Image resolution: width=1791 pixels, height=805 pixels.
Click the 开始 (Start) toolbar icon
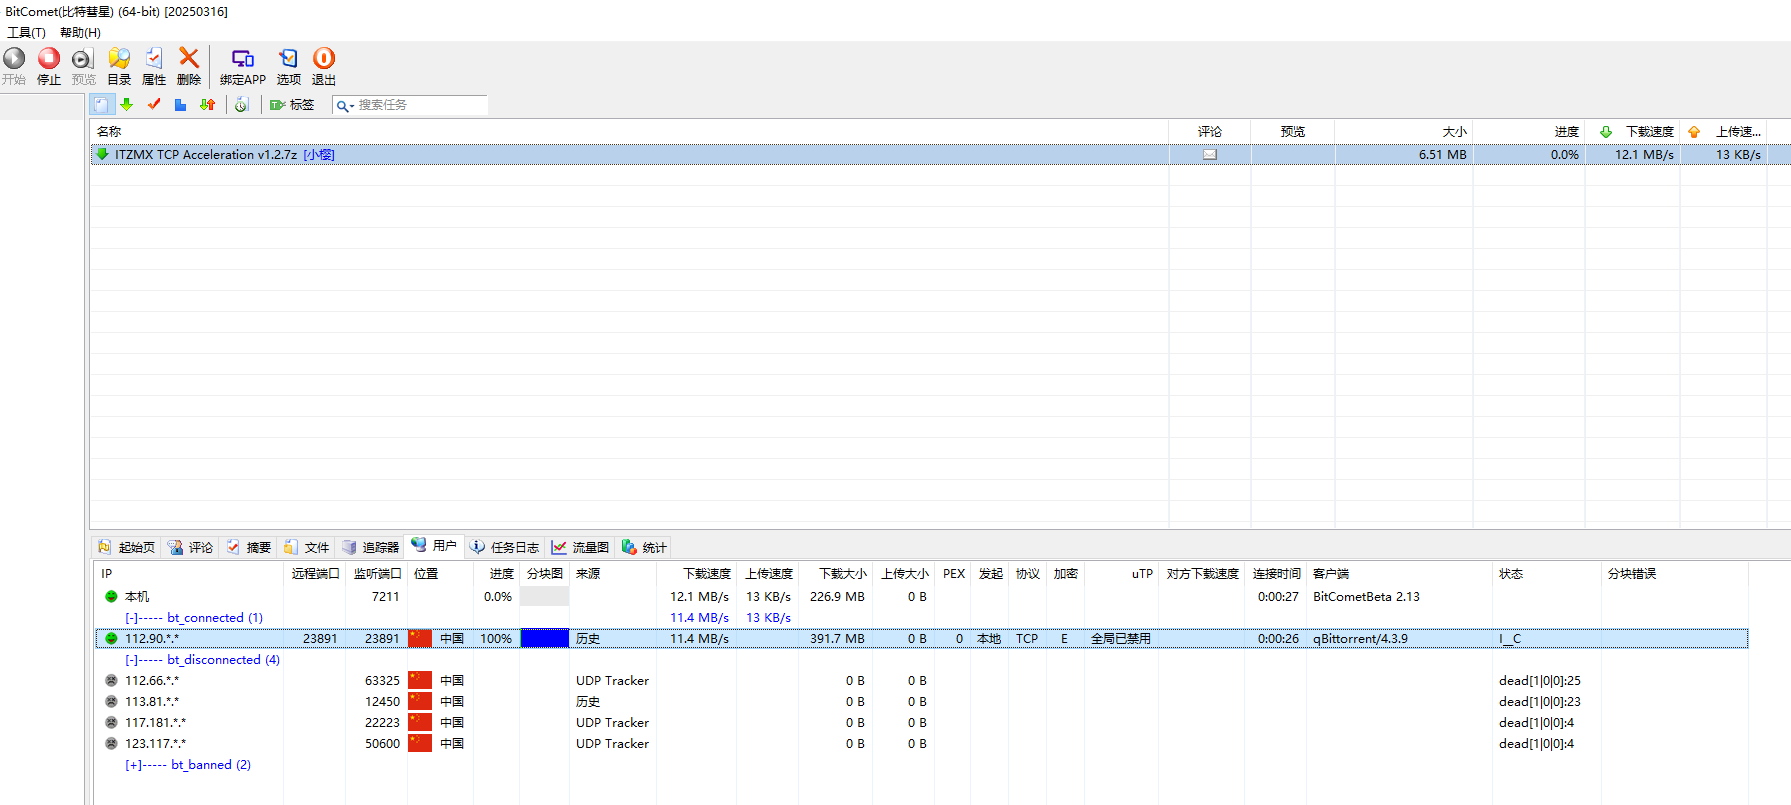pyautogui.click(x=14, y=59)
